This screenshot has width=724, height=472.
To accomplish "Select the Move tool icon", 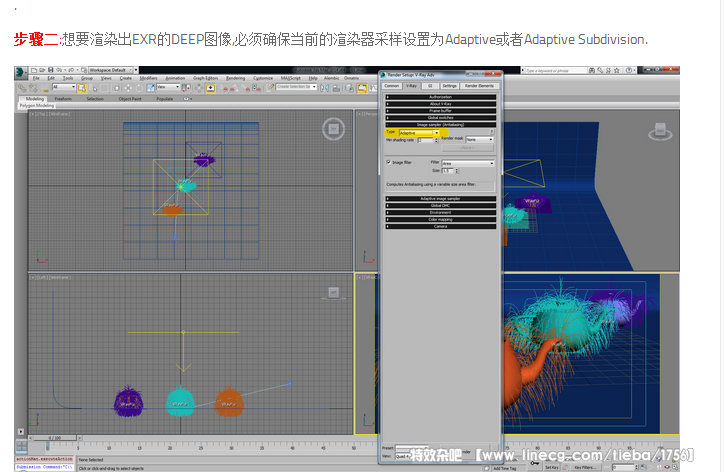I will pyautogui.click(x=128, y=88).
